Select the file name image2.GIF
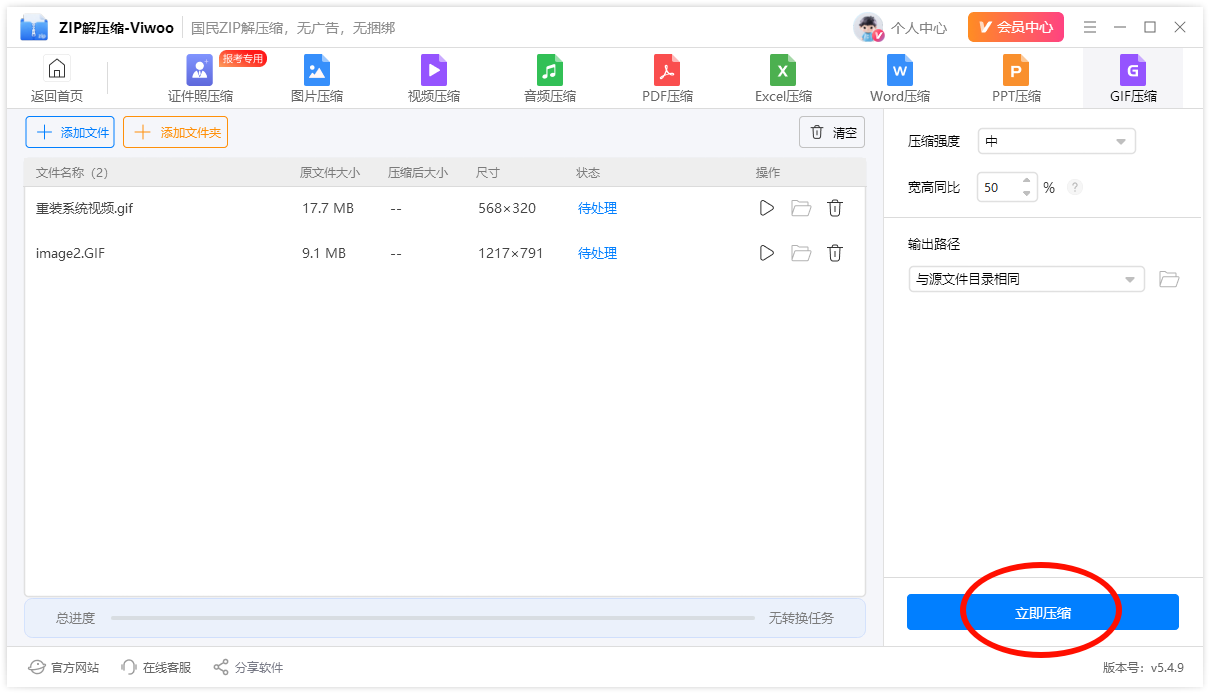Screen dimensions: 1210x694 [x=70, y=253]
